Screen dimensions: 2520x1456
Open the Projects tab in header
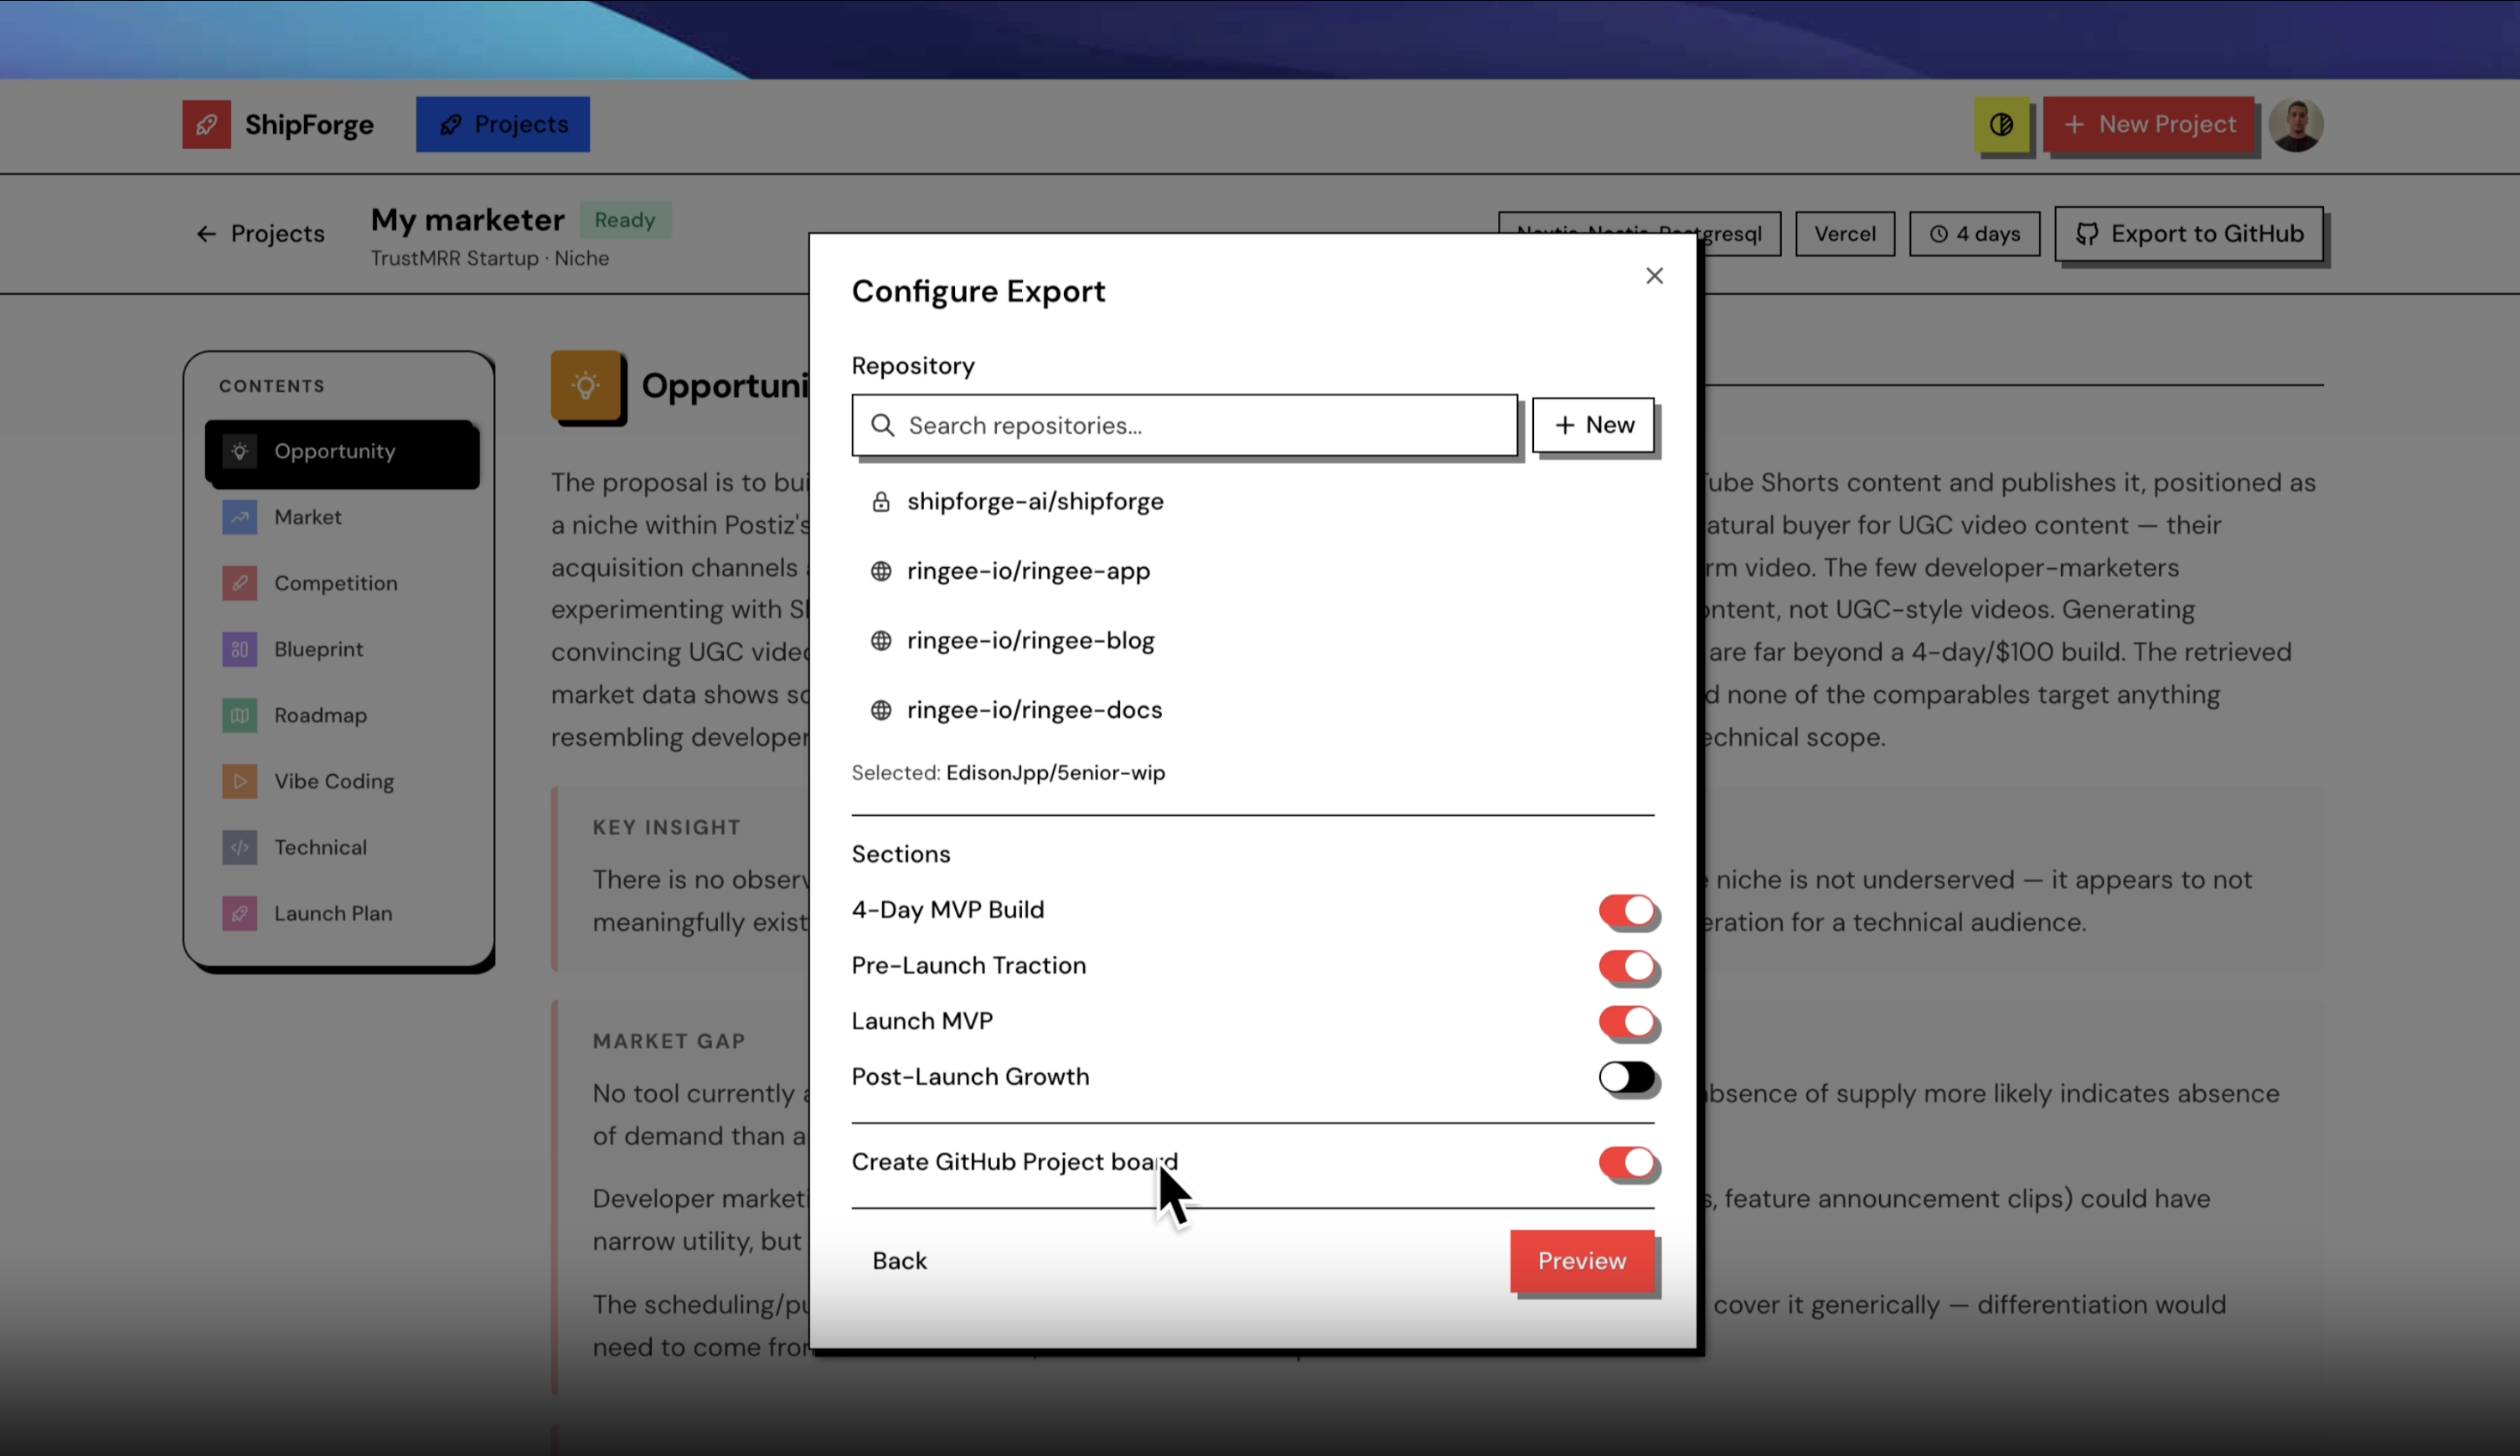click(x=503, y=124)
